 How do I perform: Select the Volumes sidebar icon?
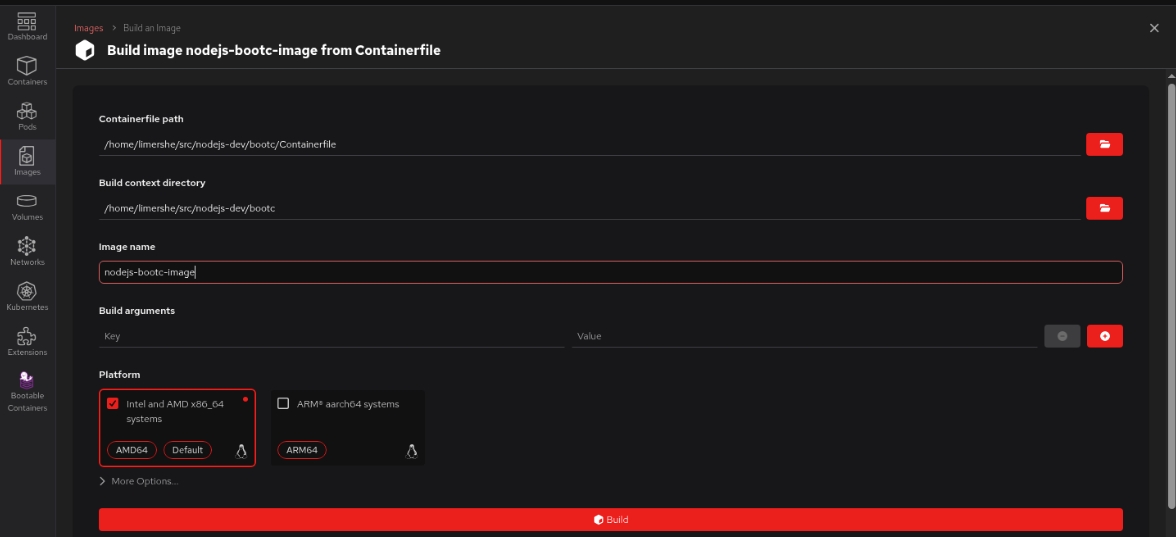click(27, 206)
